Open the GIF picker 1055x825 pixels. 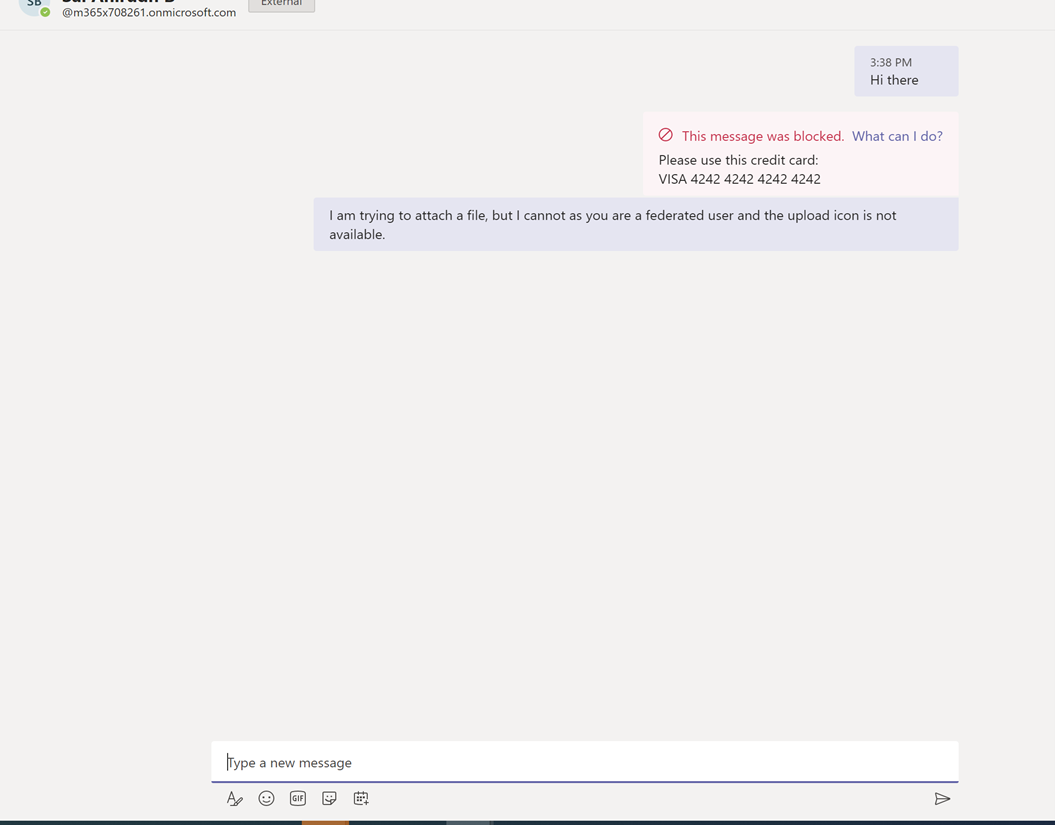pos(297,799)
